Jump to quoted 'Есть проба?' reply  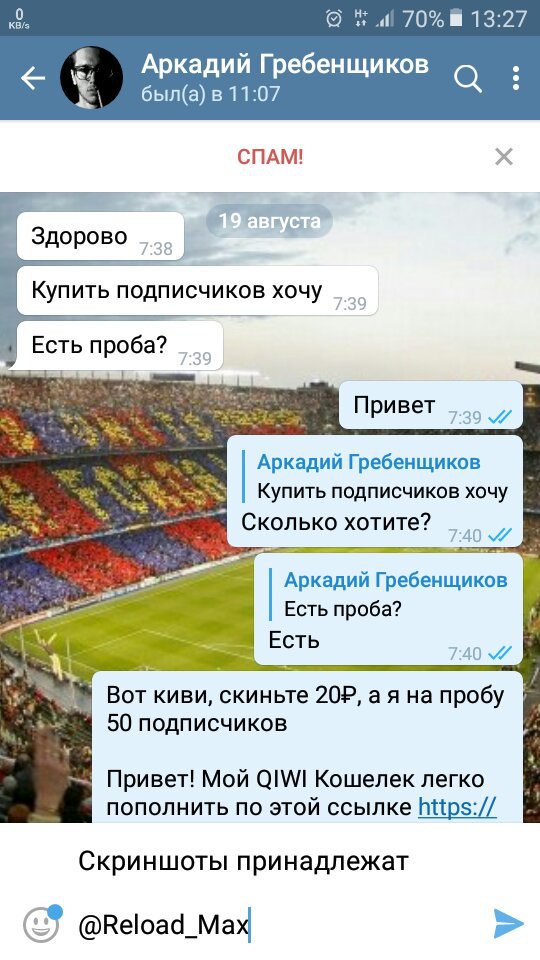click(389, 594)
